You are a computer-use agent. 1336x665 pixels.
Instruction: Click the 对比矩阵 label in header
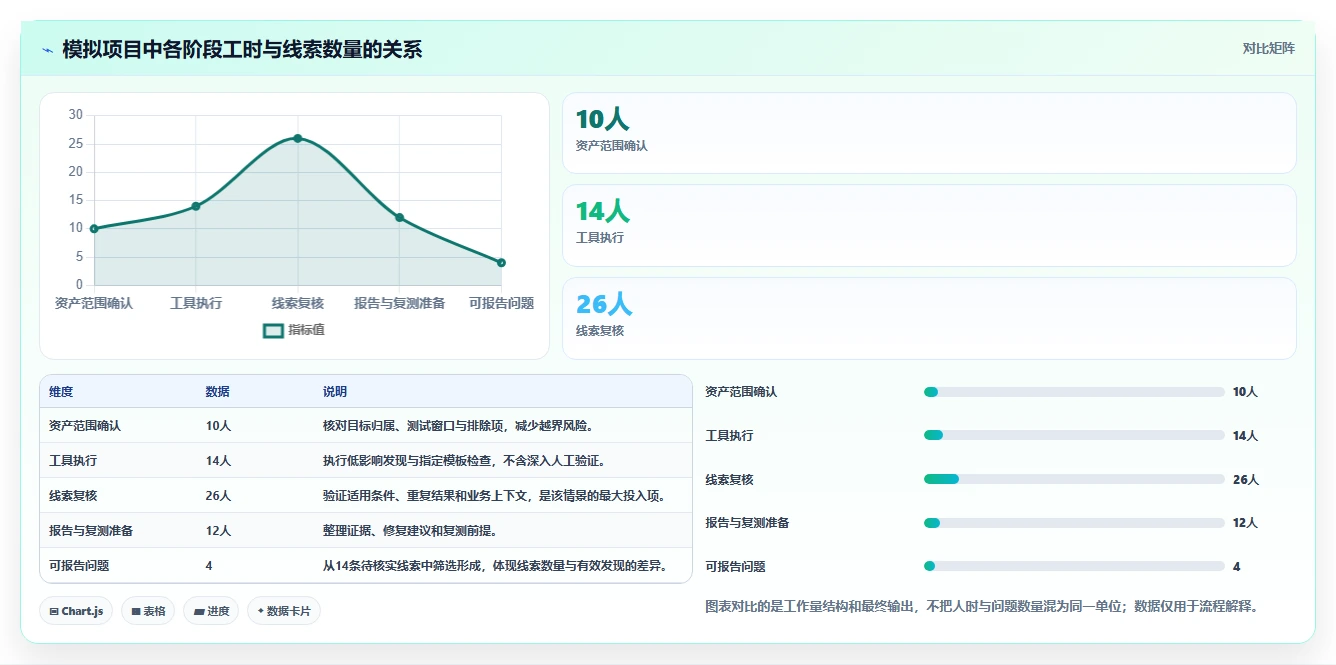1268,48
